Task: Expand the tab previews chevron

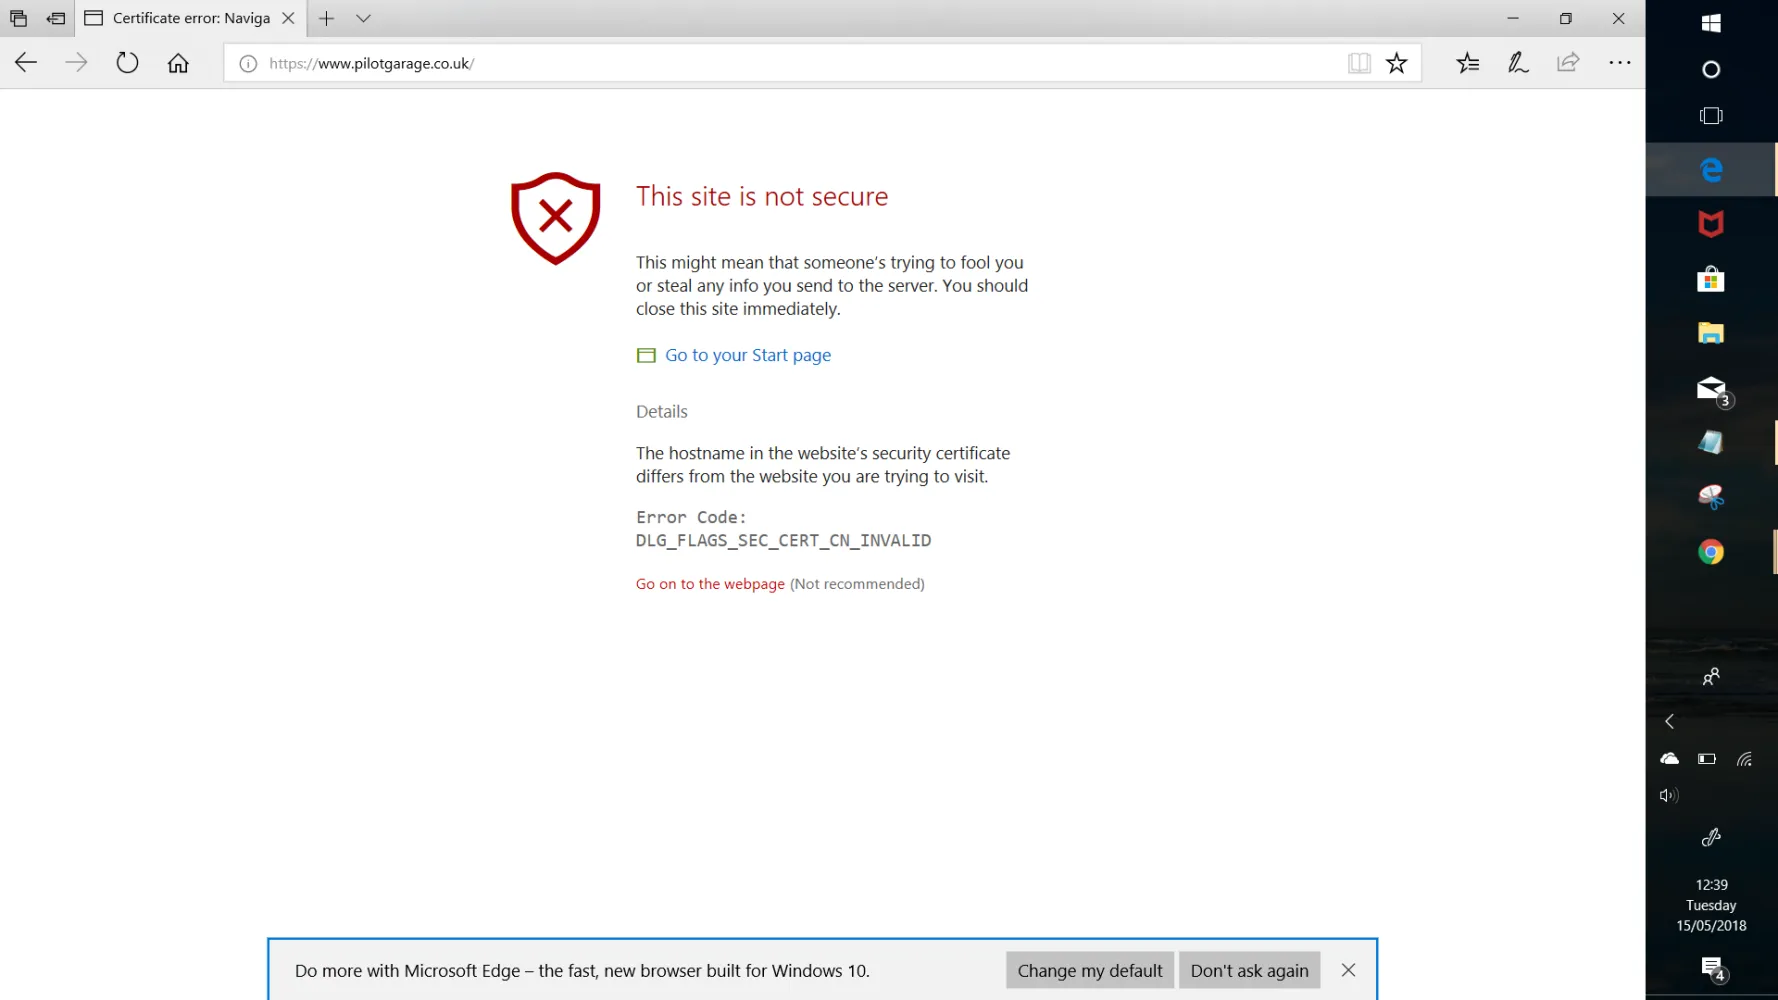Action: click(x=363, y=18)
